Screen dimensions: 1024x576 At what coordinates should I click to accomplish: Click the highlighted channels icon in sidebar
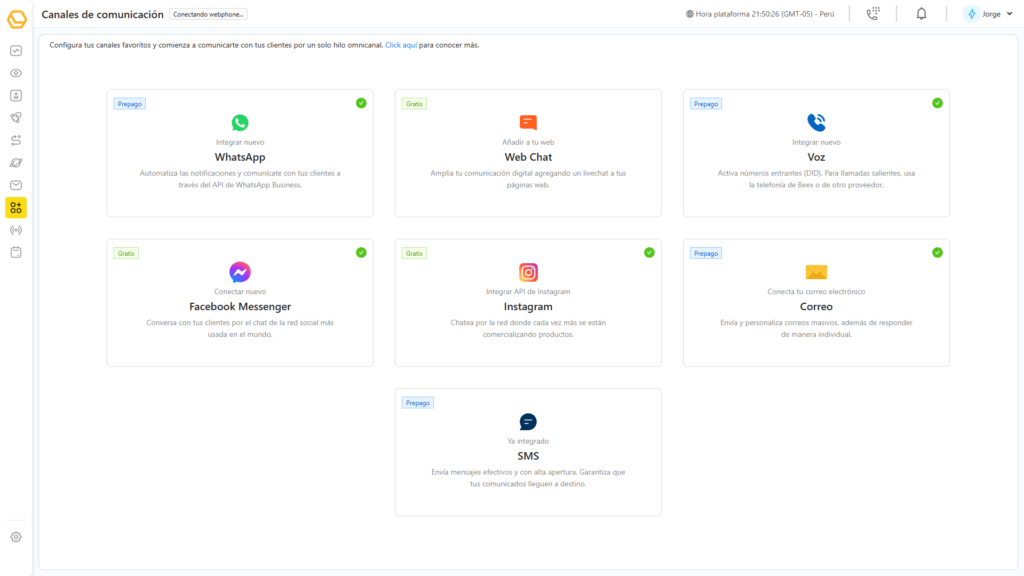pyautogui.click(x=16, y=207)
